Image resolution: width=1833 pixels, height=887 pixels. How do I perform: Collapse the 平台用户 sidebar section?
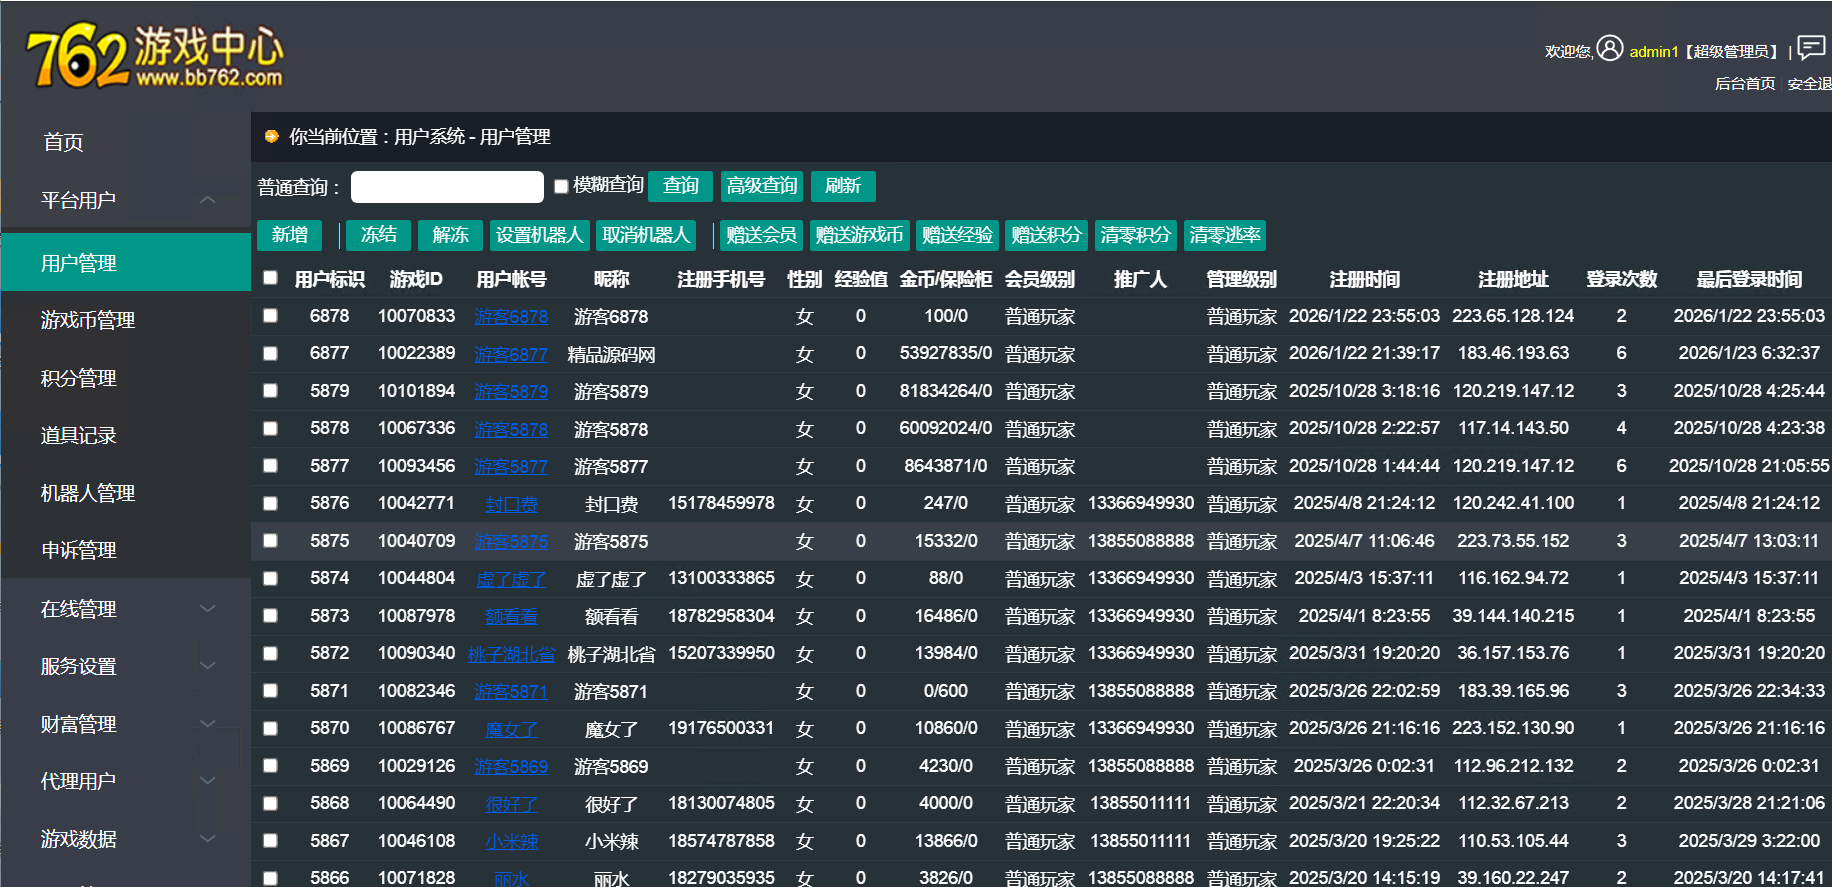click(x=207, y=200)
